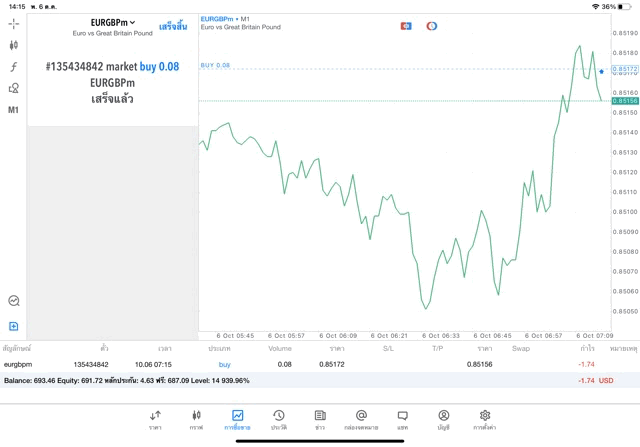This screenshot has height=447, width=640.
Task: Open การตั้งค่า (Settings) tab
Action: click(x=485, y=419)
